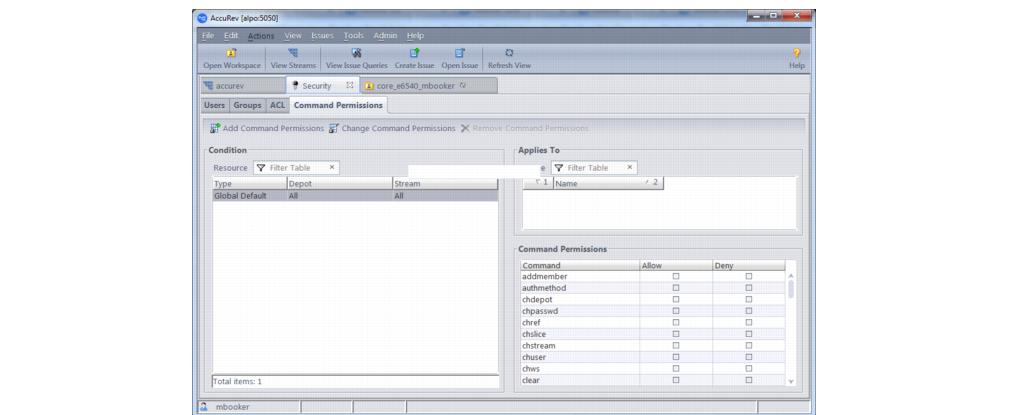
Task: Open the Admin menu
Action: point(385,36)
